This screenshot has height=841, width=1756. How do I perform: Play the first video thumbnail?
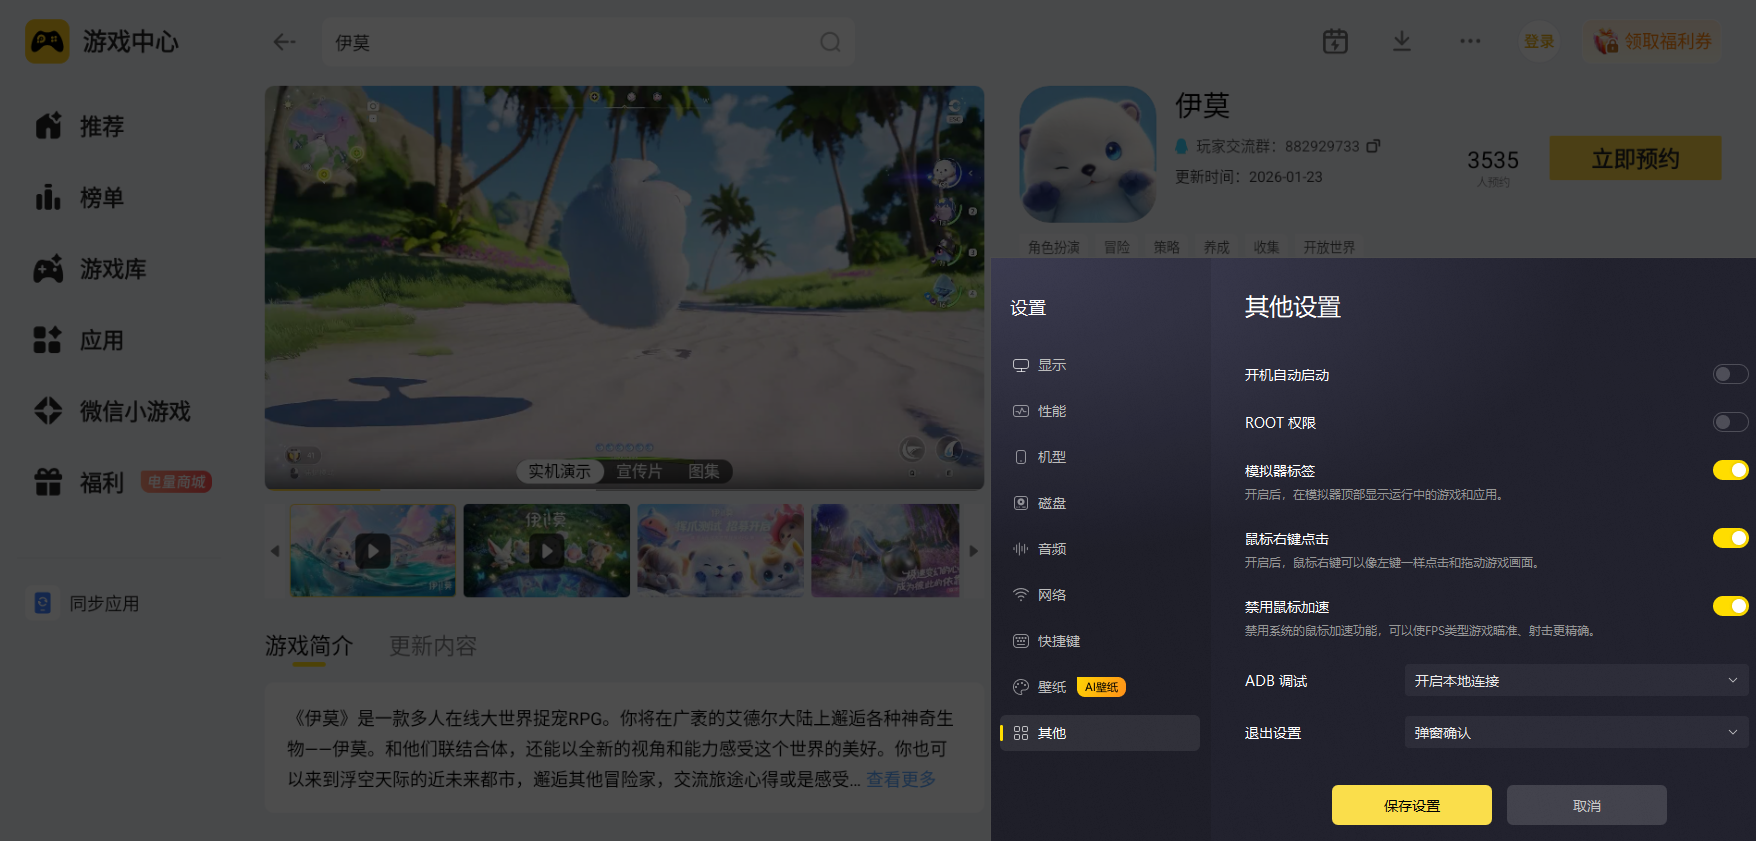[373, 550]
